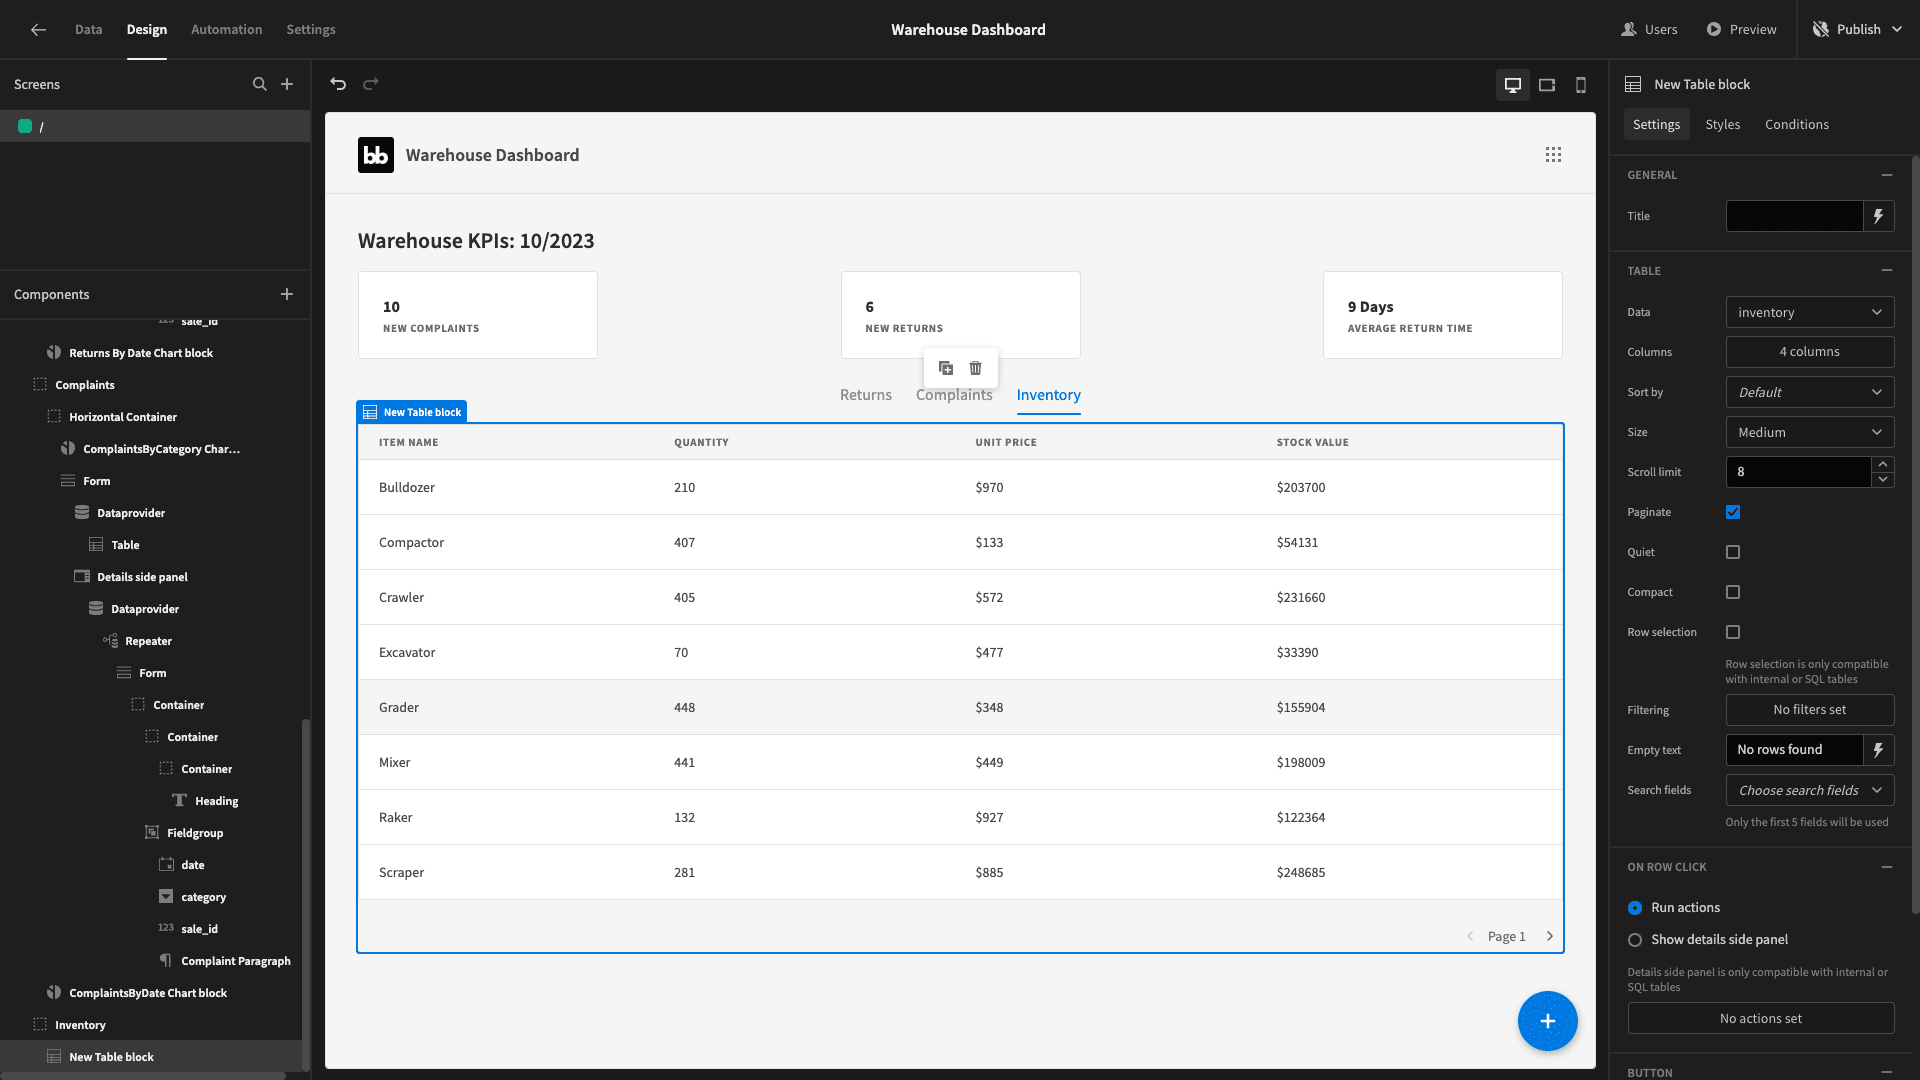Search screens with magnifier icon
Screen dimensions: 1920x1080
260,84
